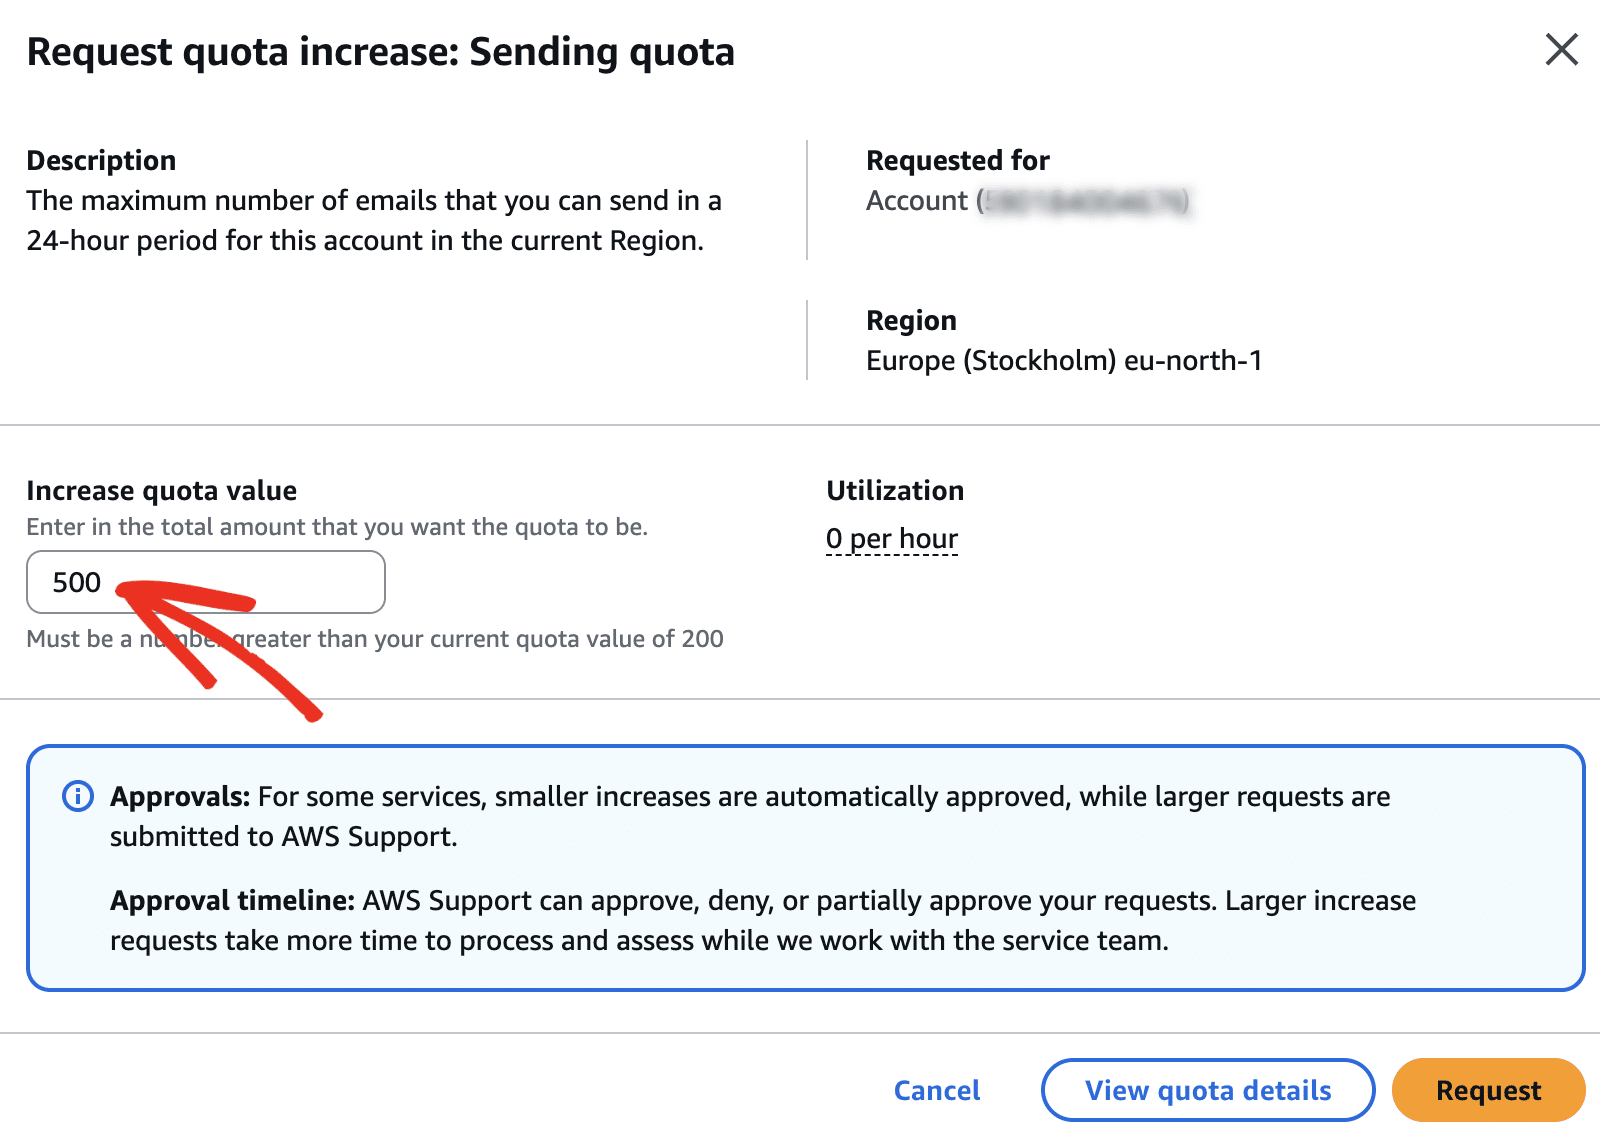Click the 'Approvals:' bold label
Viewport: 1600px width, 1140px height.
[180, 796]
